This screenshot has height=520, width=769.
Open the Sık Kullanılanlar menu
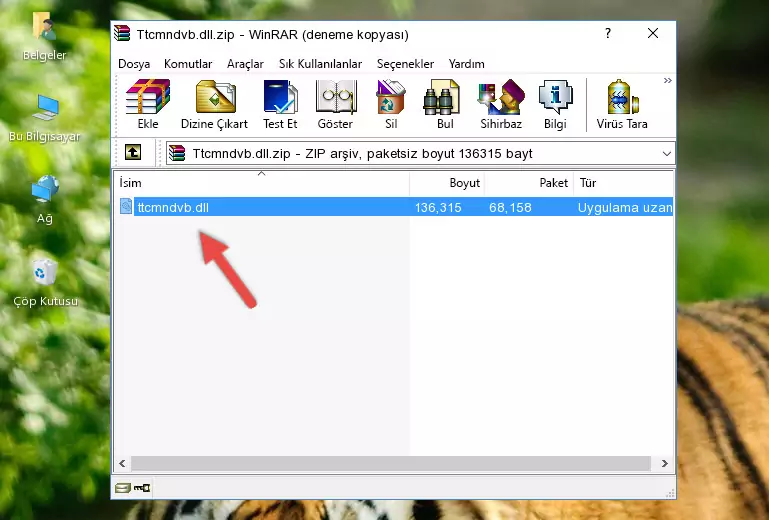click(x=320, y=64)
